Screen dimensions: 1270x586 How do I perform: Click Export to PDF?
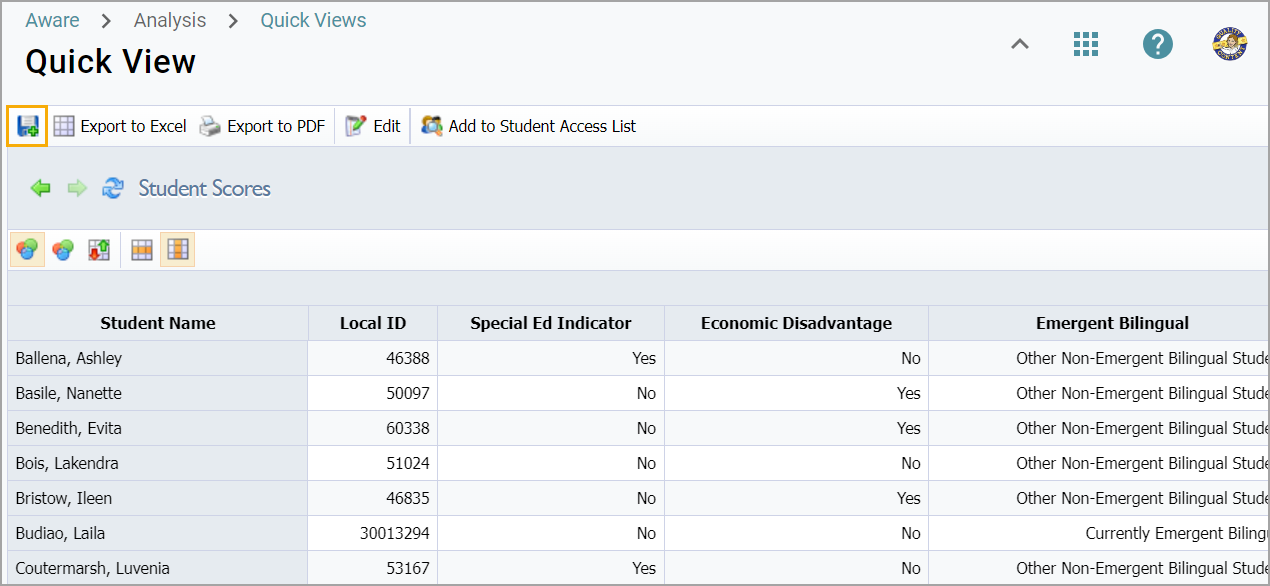coord(262,126)
